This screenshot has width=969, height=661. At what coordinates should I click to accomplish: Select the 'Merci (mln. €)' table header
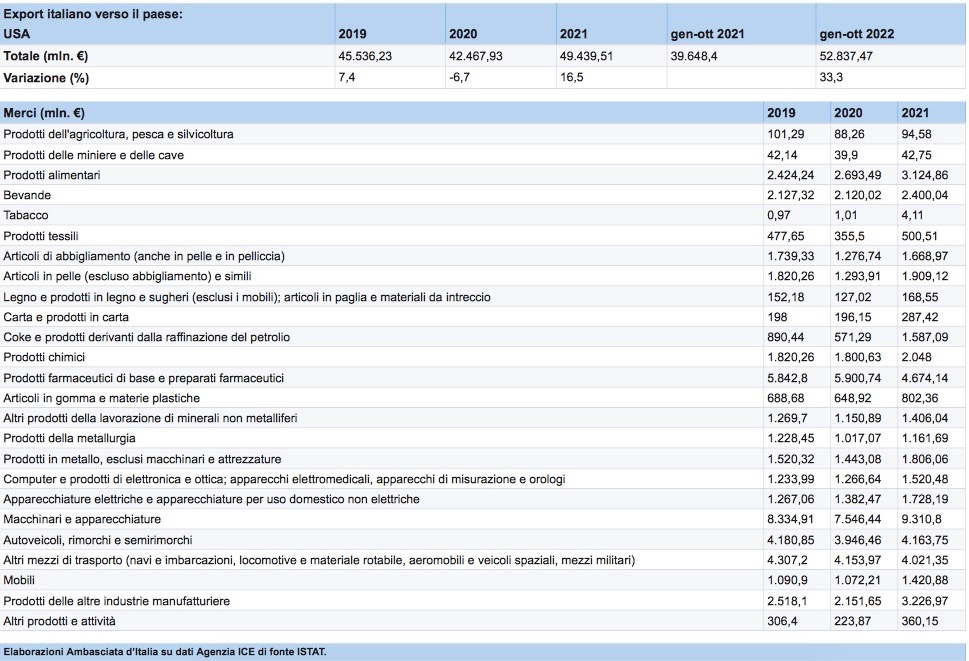point(44,113)
